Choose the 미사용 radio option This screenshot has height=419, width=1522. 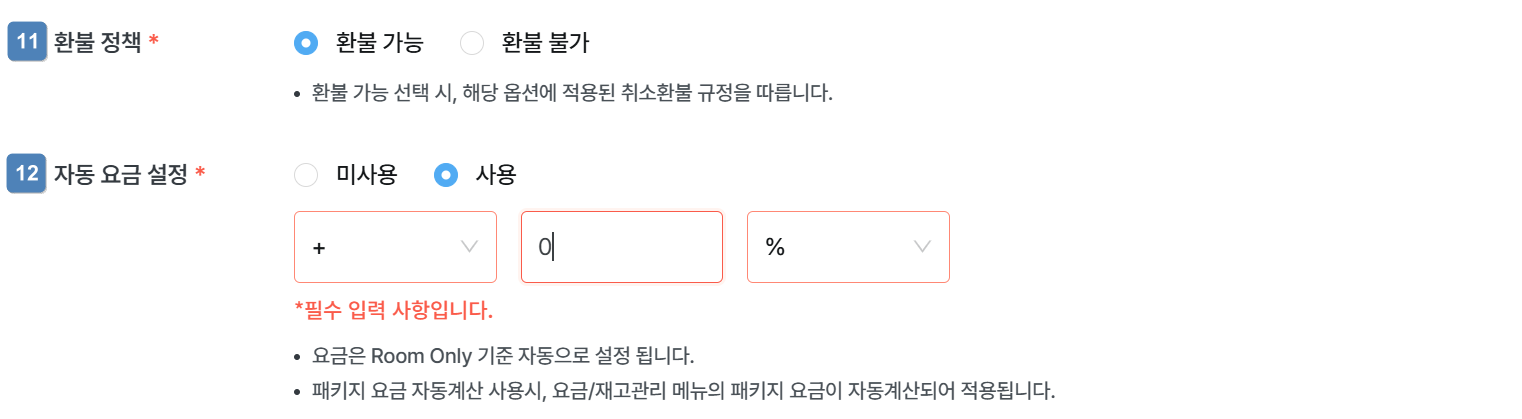pyautogui.click(x=307, y=175)
